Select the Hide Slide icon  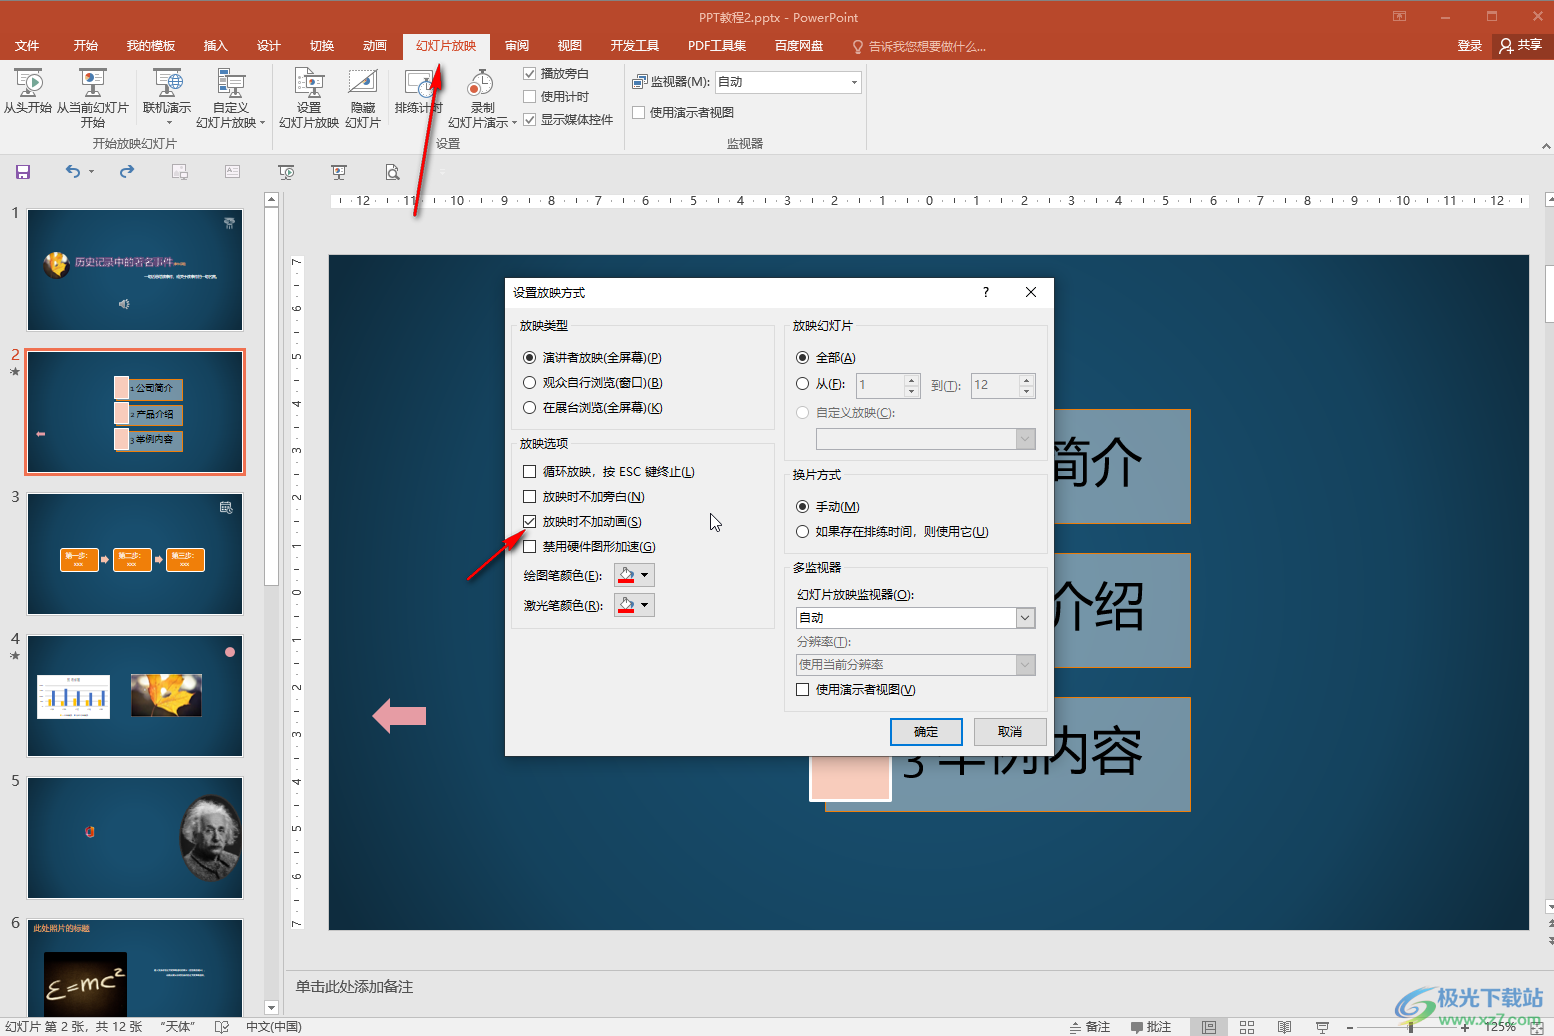(362, 83)
